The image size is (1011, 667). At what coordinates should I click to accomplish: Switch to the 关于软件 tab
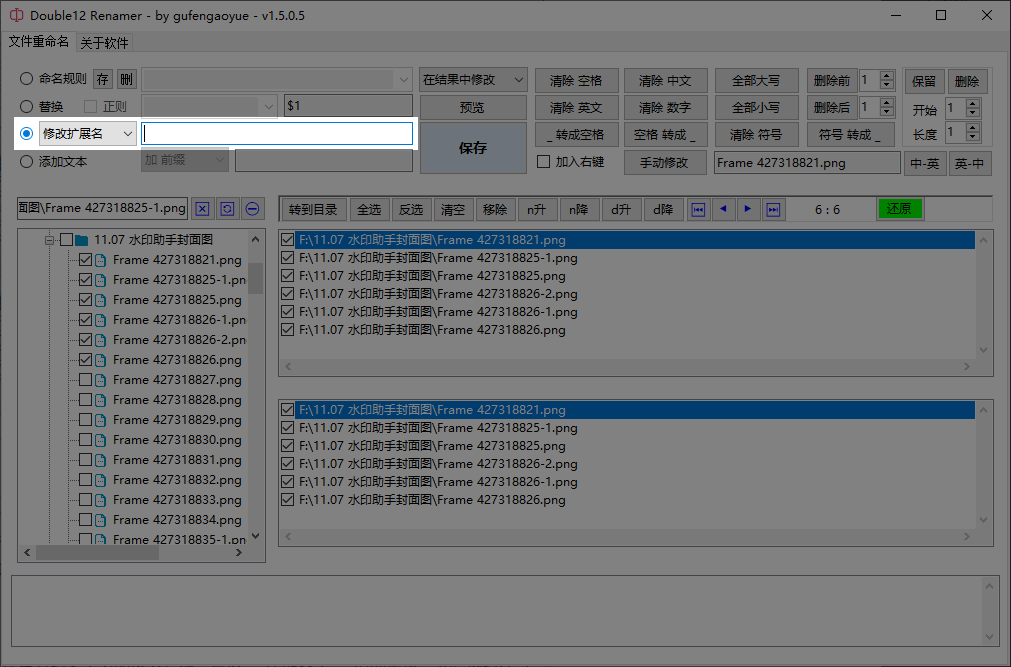(104, 43)
